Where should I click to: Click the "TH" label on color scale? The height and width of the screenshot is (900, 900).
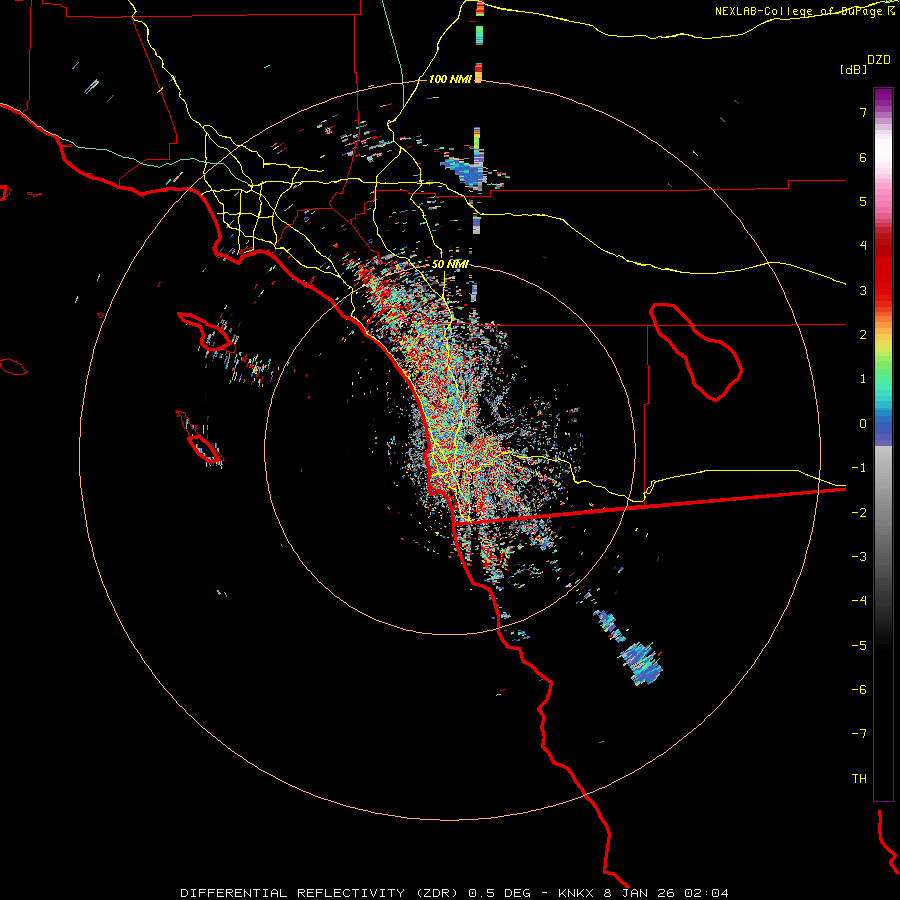pyautogui.click(x=859, y=779)
